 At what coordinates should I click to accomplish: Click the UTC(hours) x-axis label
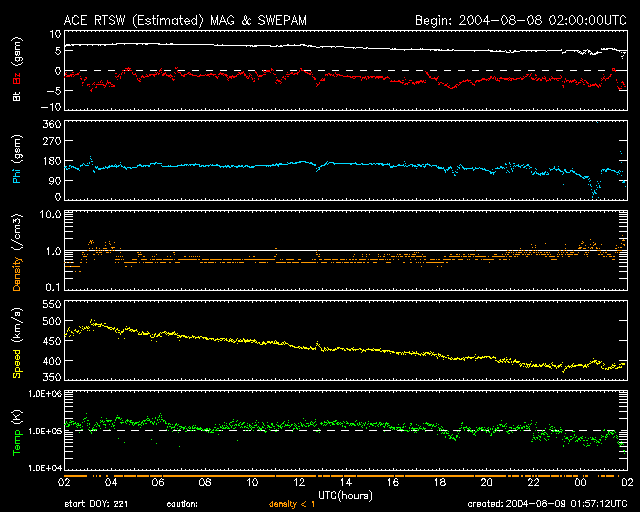pyautogui.click(x=345, y=493)
